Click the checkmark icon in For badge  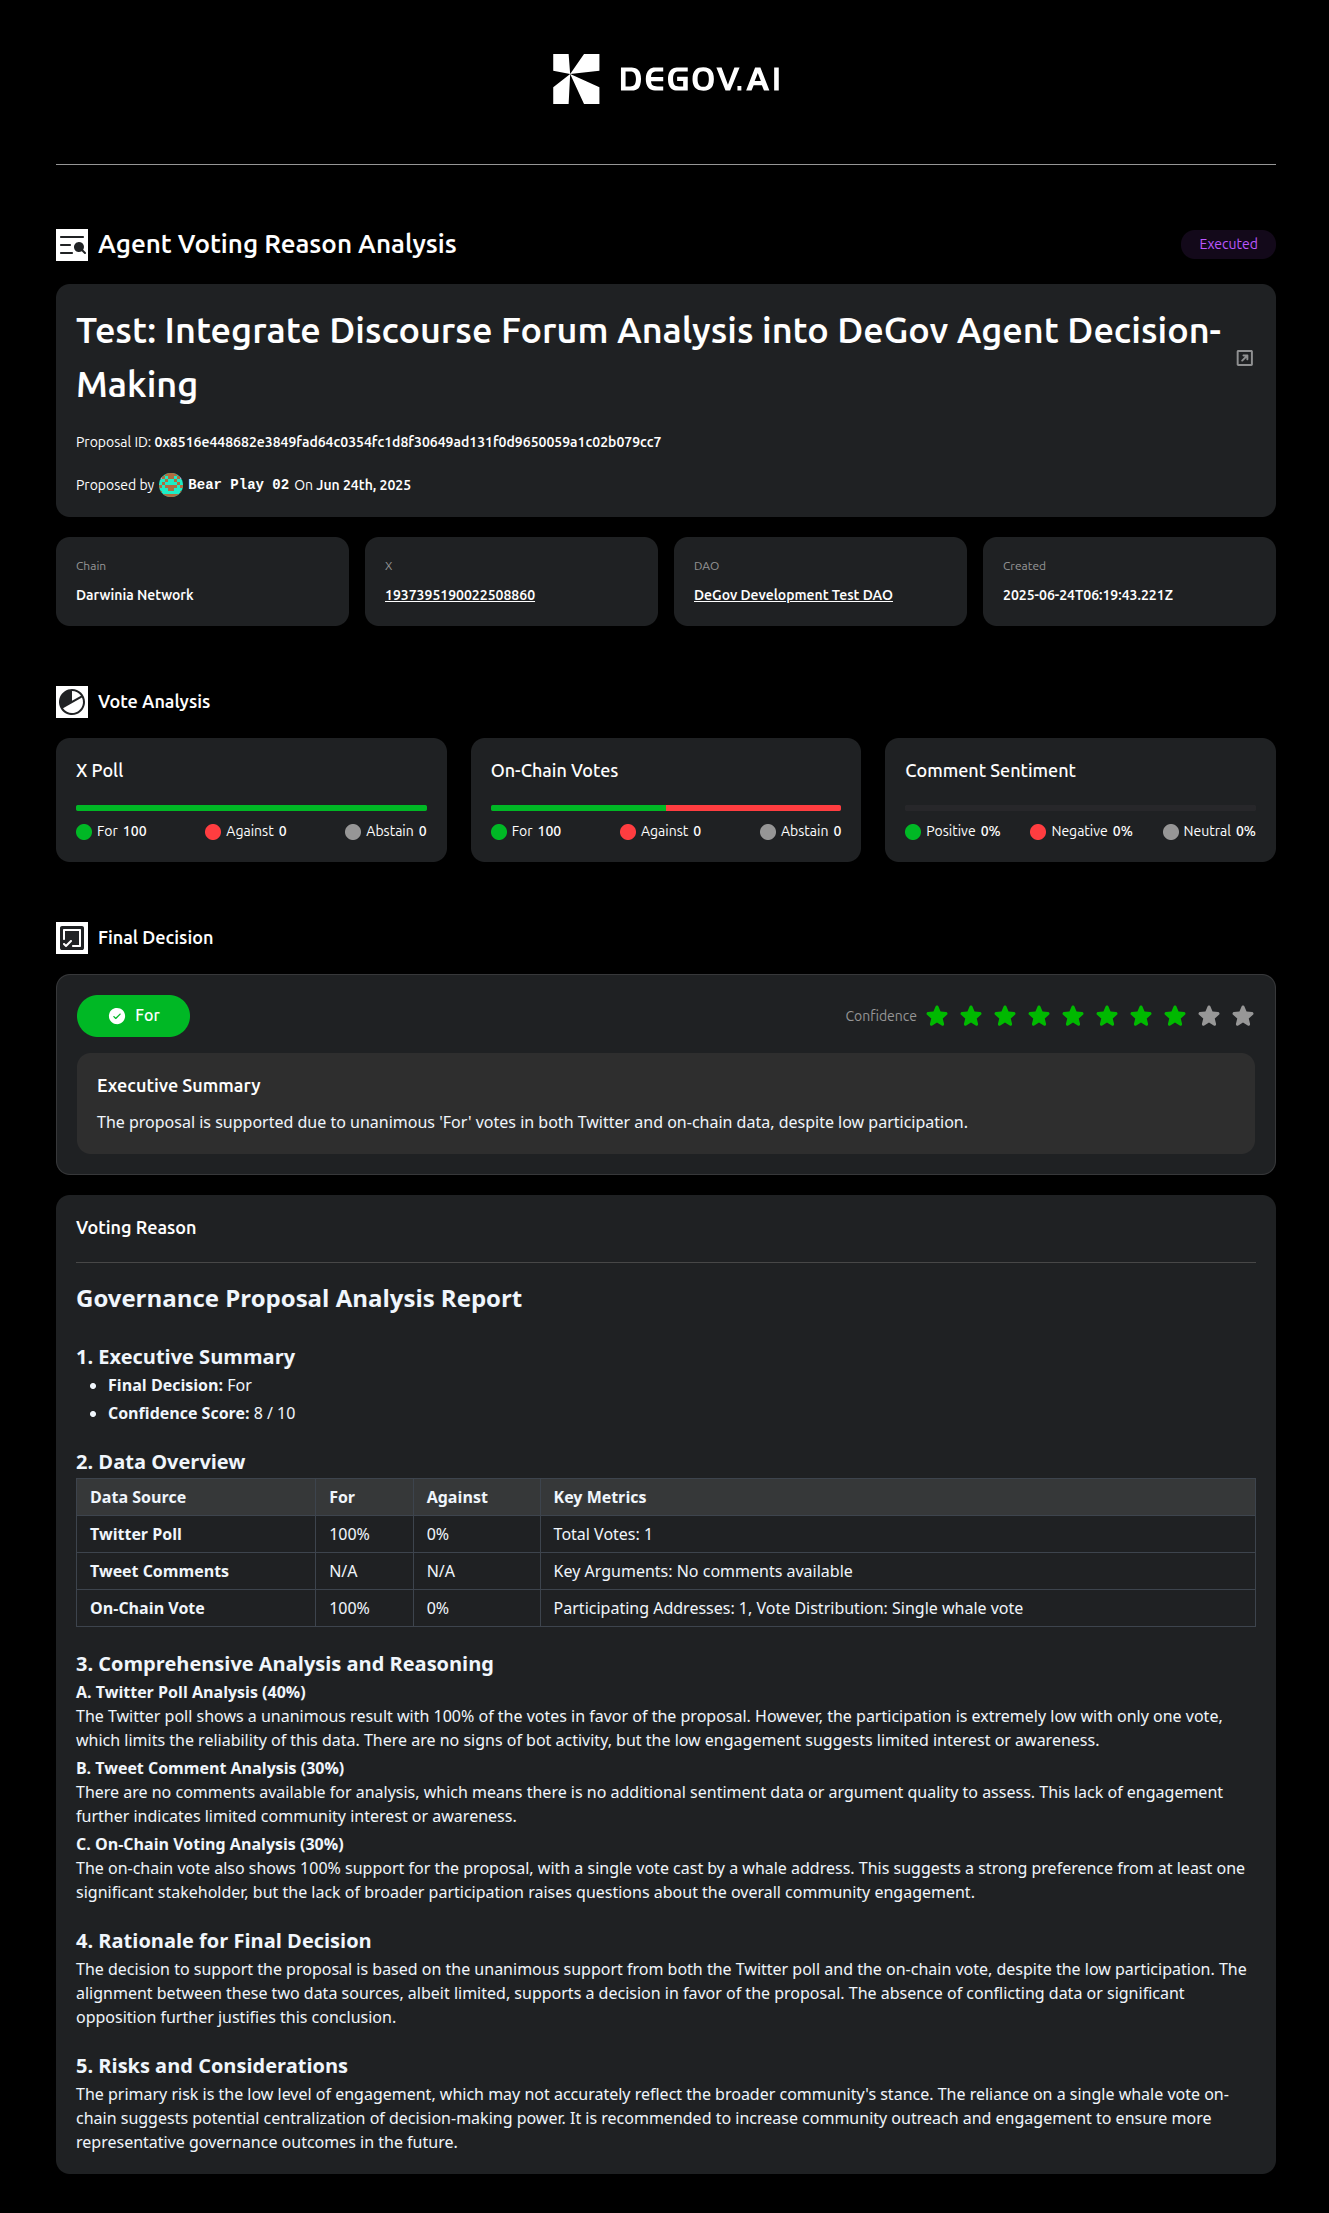point(117,1016)
